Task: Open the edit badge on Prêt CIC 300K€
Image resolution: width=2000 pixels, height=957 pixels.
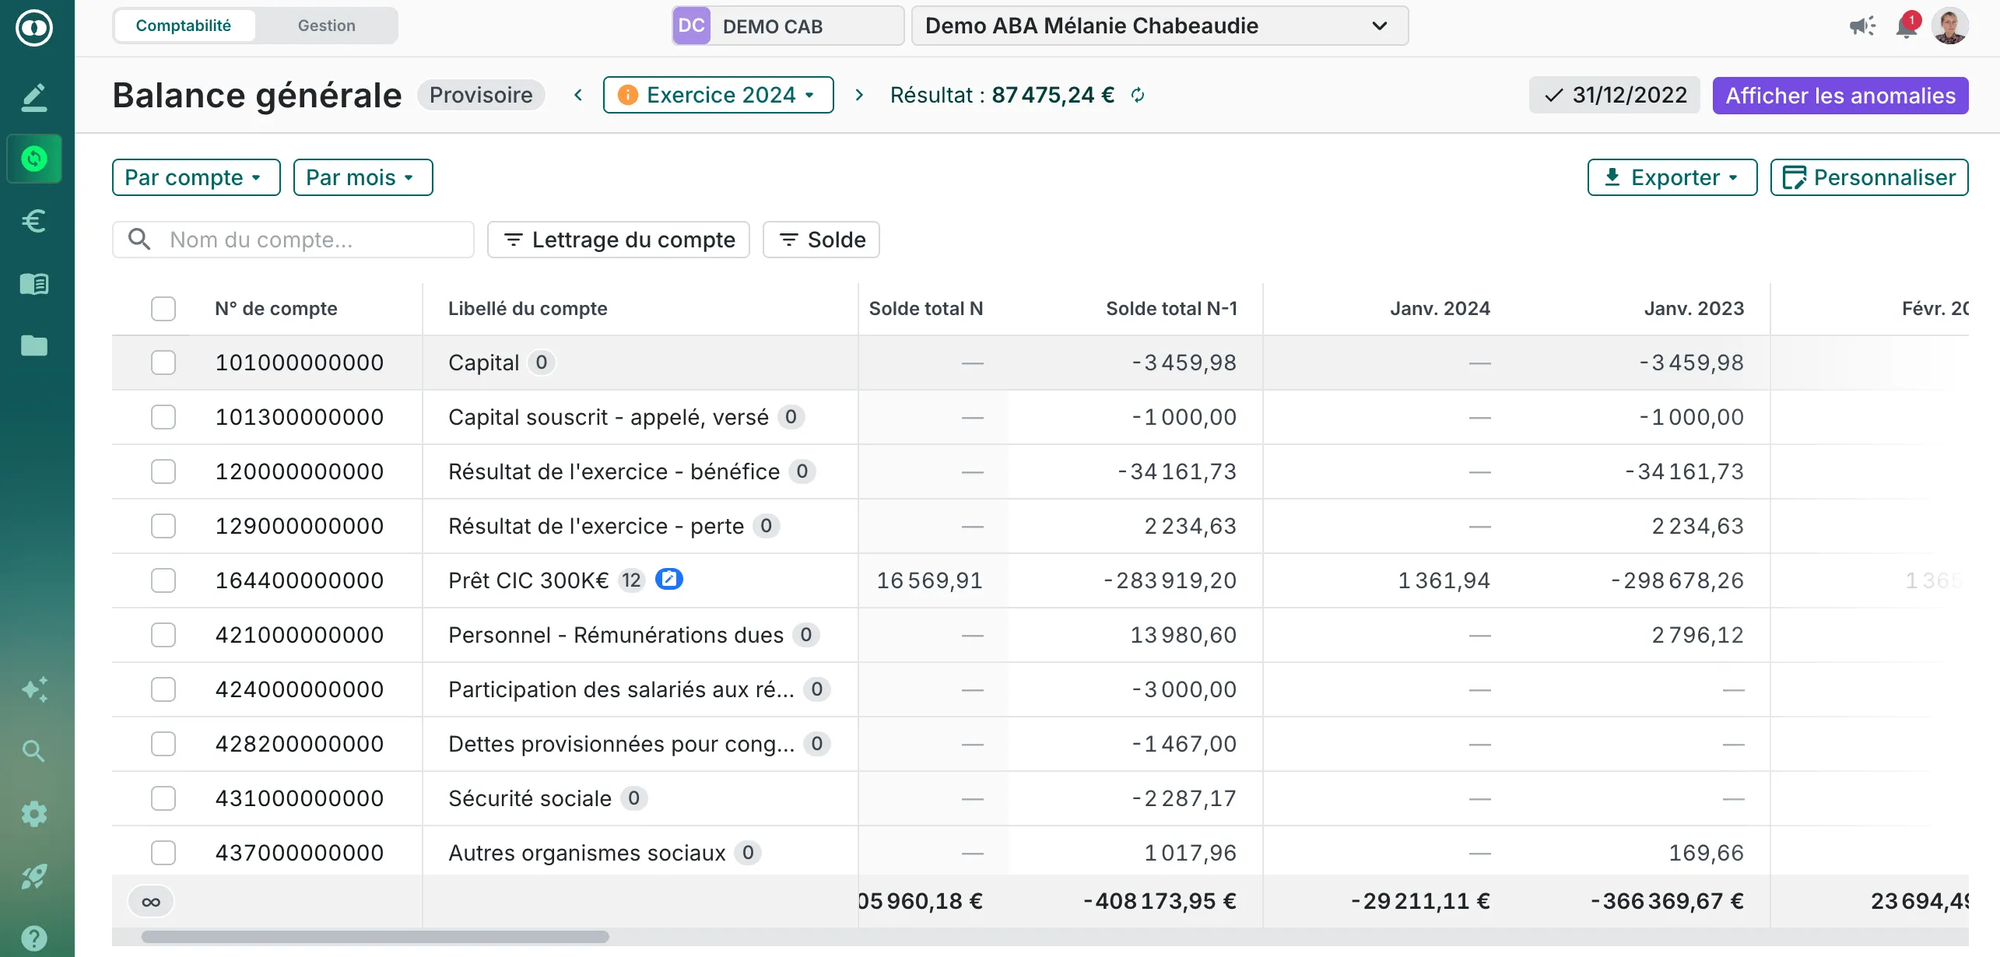Action: [x=669, y=579]
